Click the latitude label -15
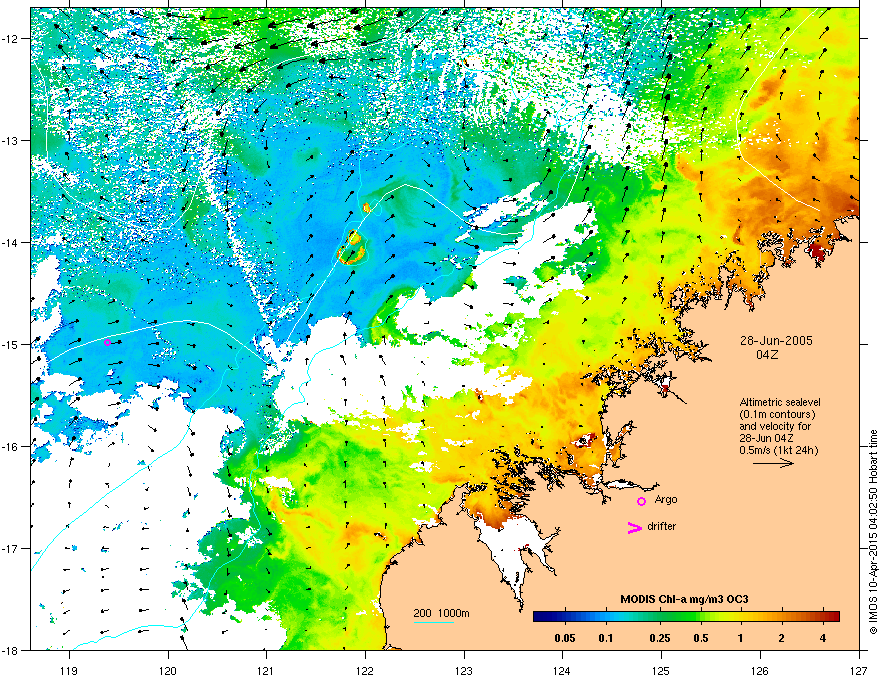 coord(11,344)
